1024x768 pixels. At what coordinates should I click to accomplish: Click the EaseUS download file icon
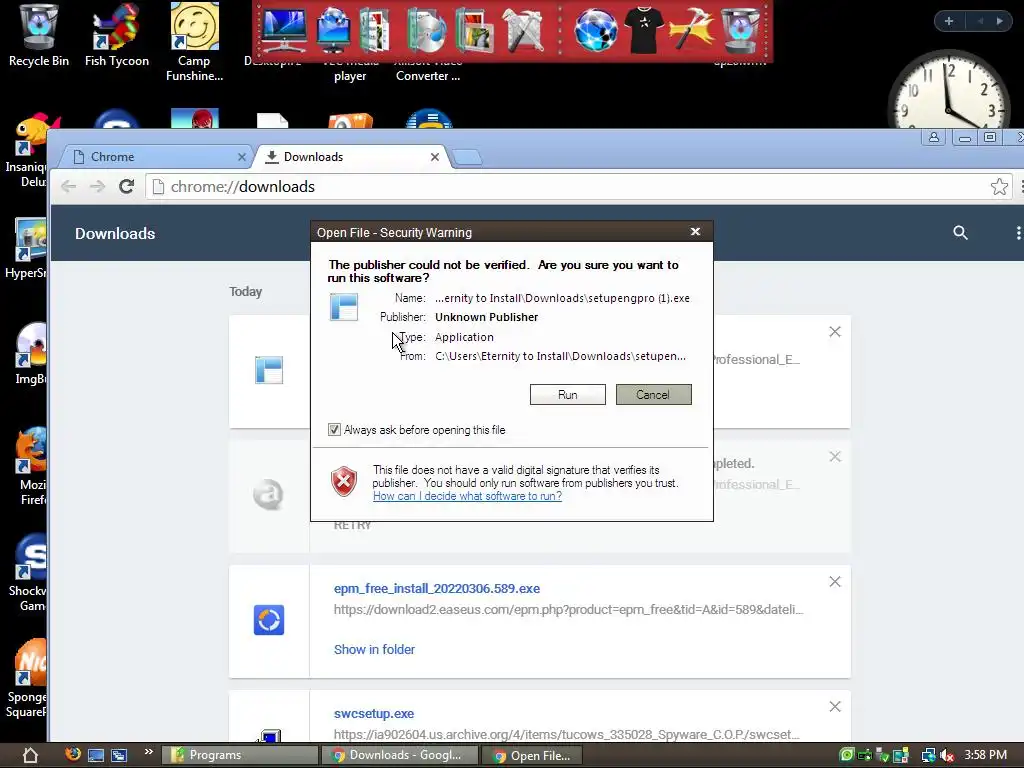[x=269, y=620]
